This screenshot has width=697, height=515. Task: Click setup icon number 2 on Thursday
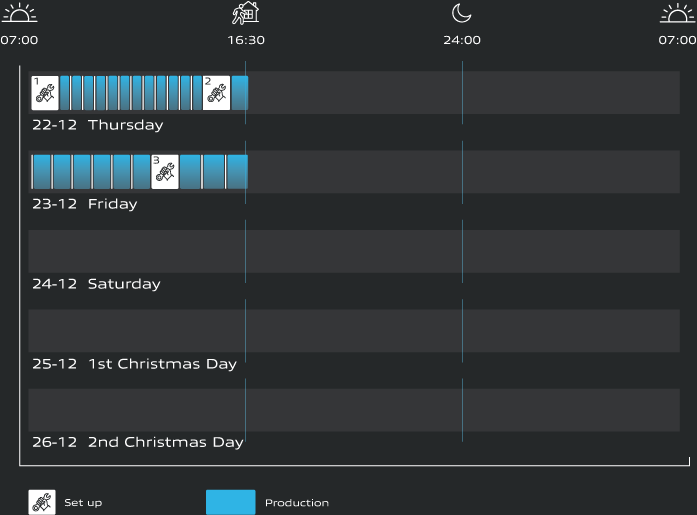point(216,93)
